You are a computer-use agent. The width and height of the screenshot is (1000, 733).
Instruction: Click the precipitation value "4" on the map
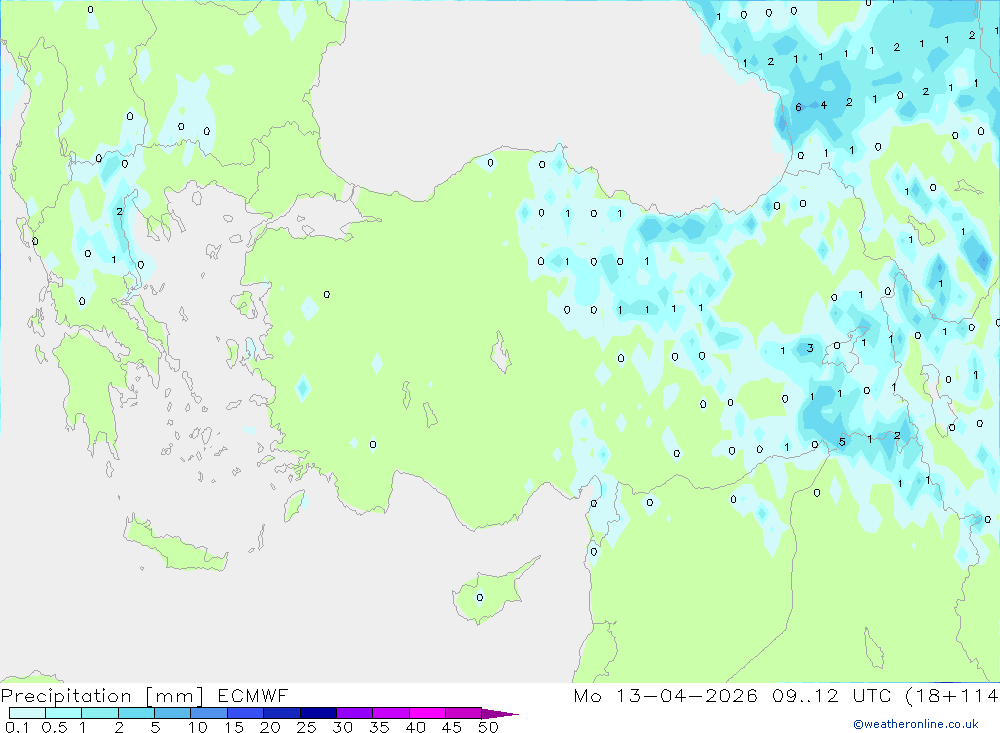click(x=823, y=105)
